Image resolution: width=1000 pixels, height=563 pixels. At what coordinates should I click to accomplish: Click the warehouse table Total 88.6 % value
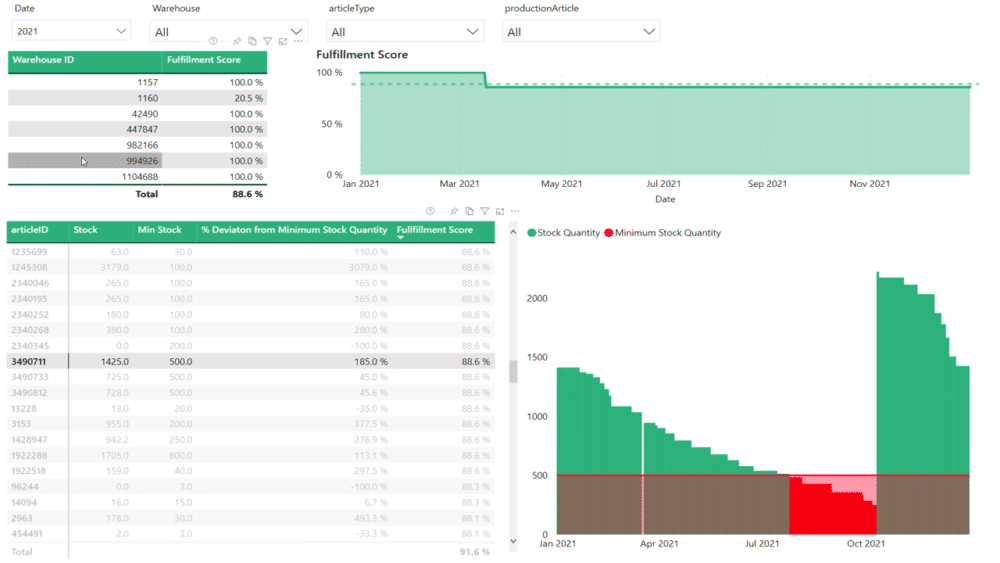pos(247,194)
